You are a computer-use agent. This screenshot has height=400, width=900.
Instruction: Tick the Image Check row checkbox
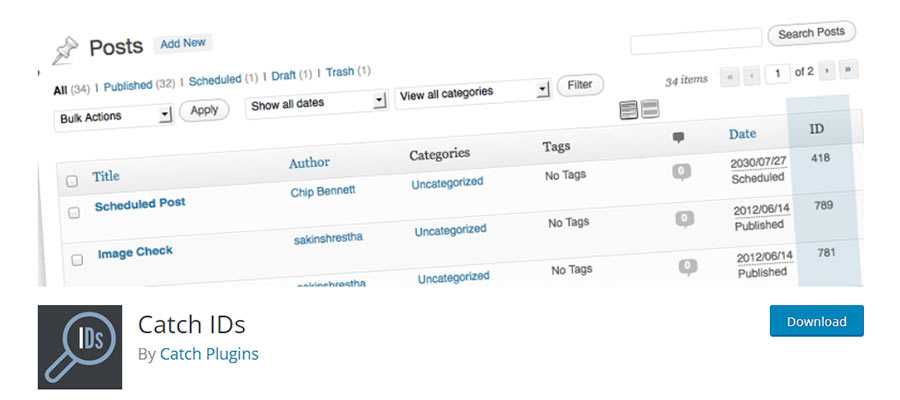coord(77,260)
